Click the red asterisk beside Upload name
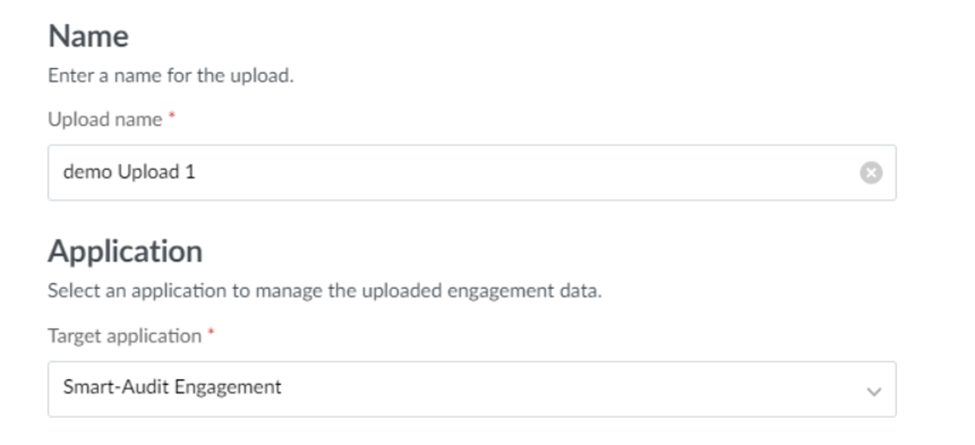Image resolution: width=975 pixels, height=445 pixels. tap(171, 118)
